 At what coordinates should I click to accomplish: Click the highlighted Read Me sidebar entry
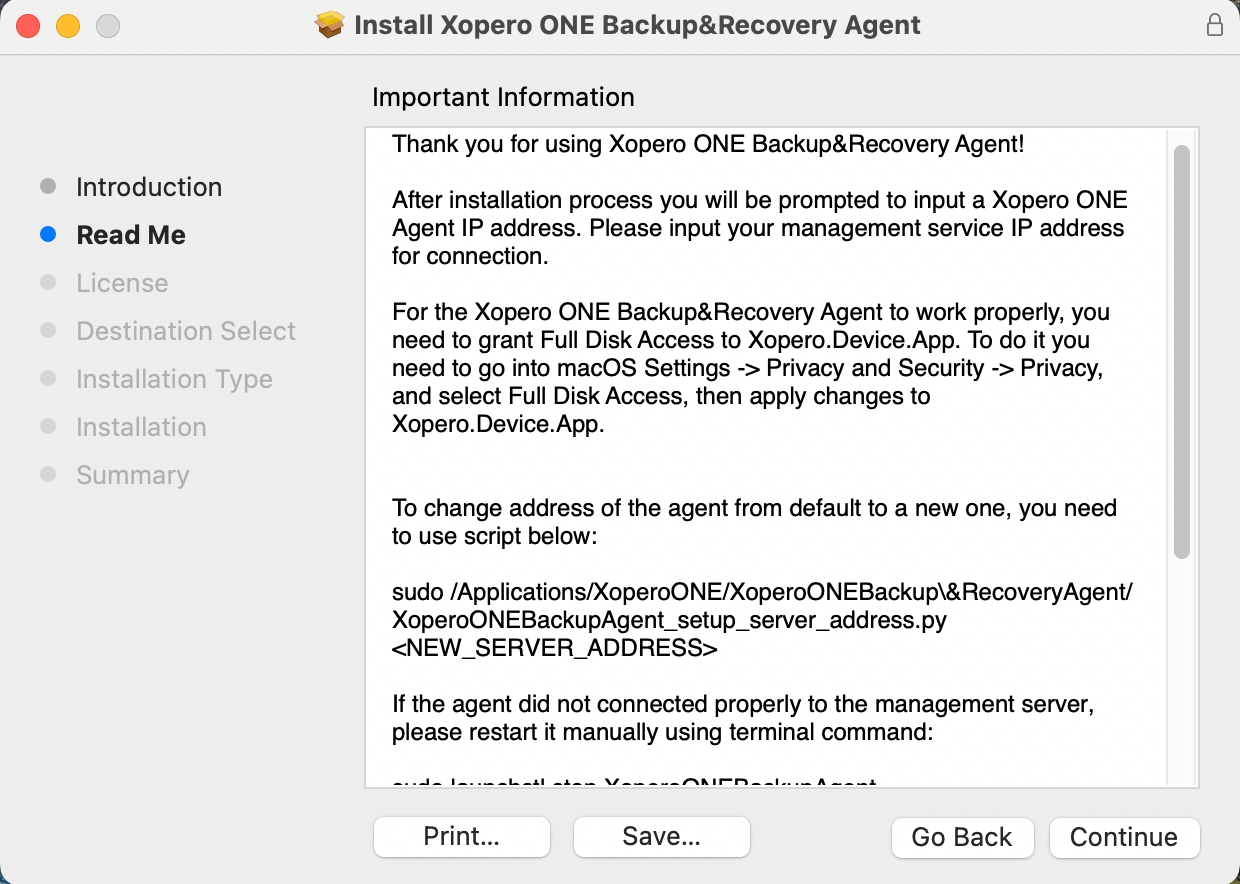coord(131,234)
